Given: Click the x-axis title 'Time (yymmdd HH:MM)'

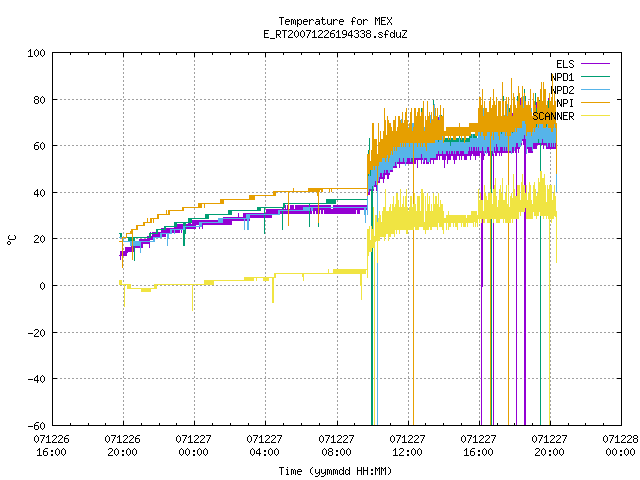Looking at the screenshot, I should 335,471.
